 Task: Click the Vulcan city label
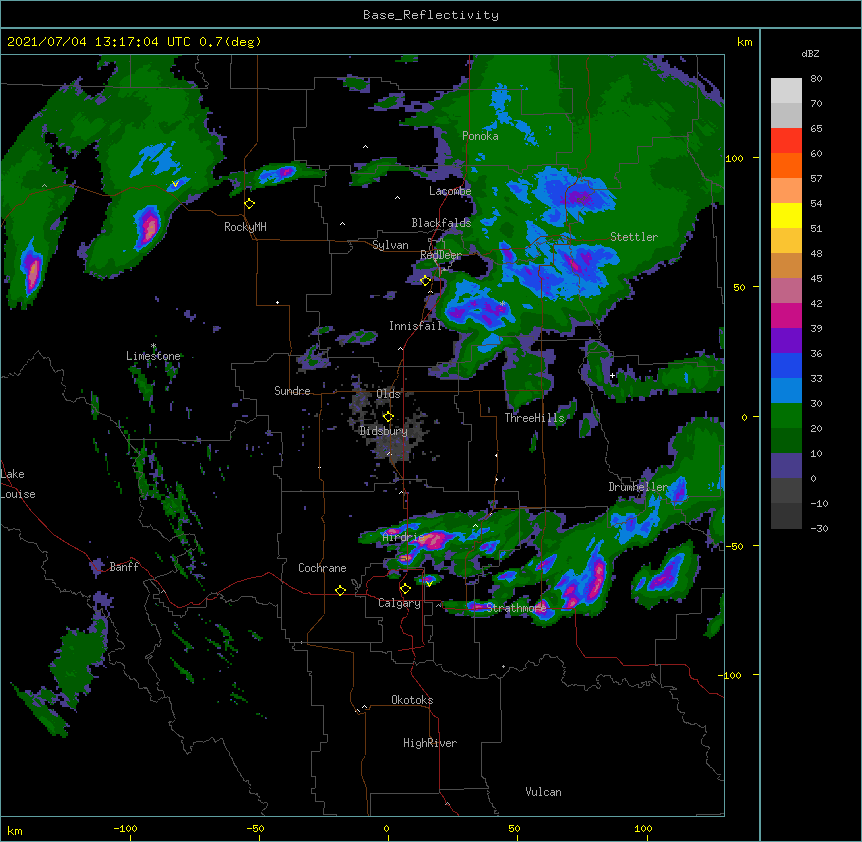pyautogui.click(x=543, y=792)
